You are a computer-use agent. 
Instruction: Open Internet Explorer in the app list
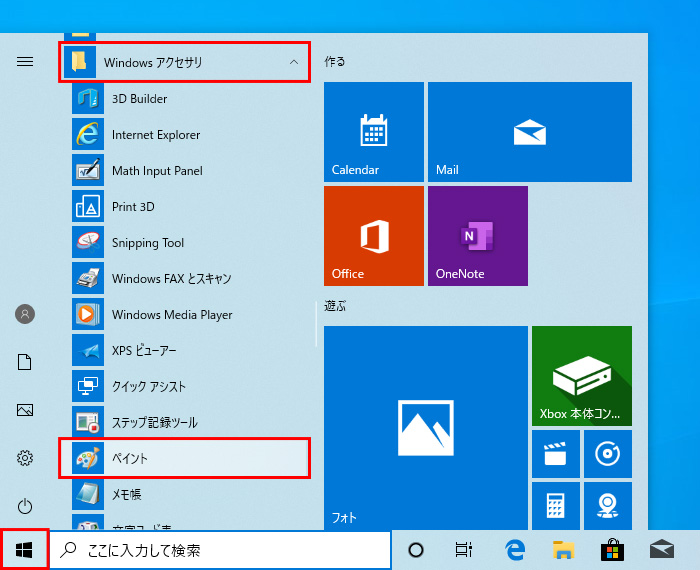coord(155,135)
